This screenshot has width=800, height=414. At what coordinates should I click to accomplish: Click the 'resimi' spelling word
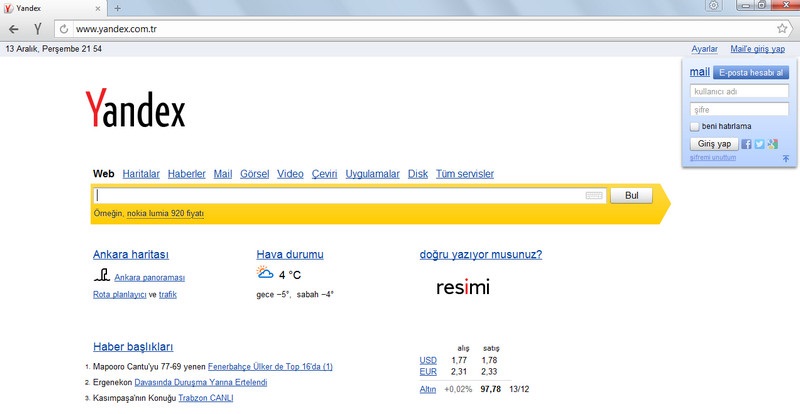point(463,287)
